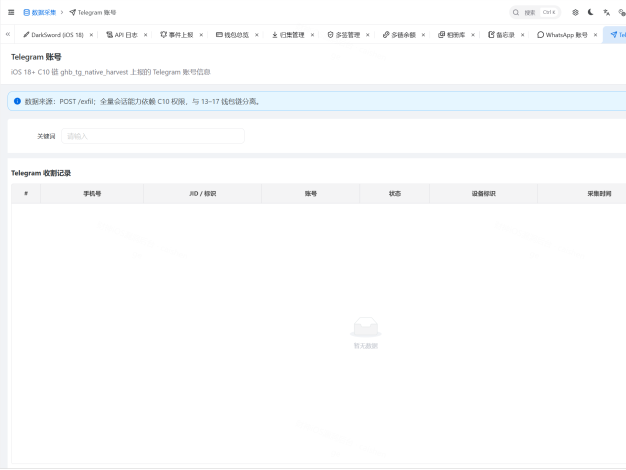
Task: Open the 数据采集 breadcrumb link
Action: click(x=40, y=12)
